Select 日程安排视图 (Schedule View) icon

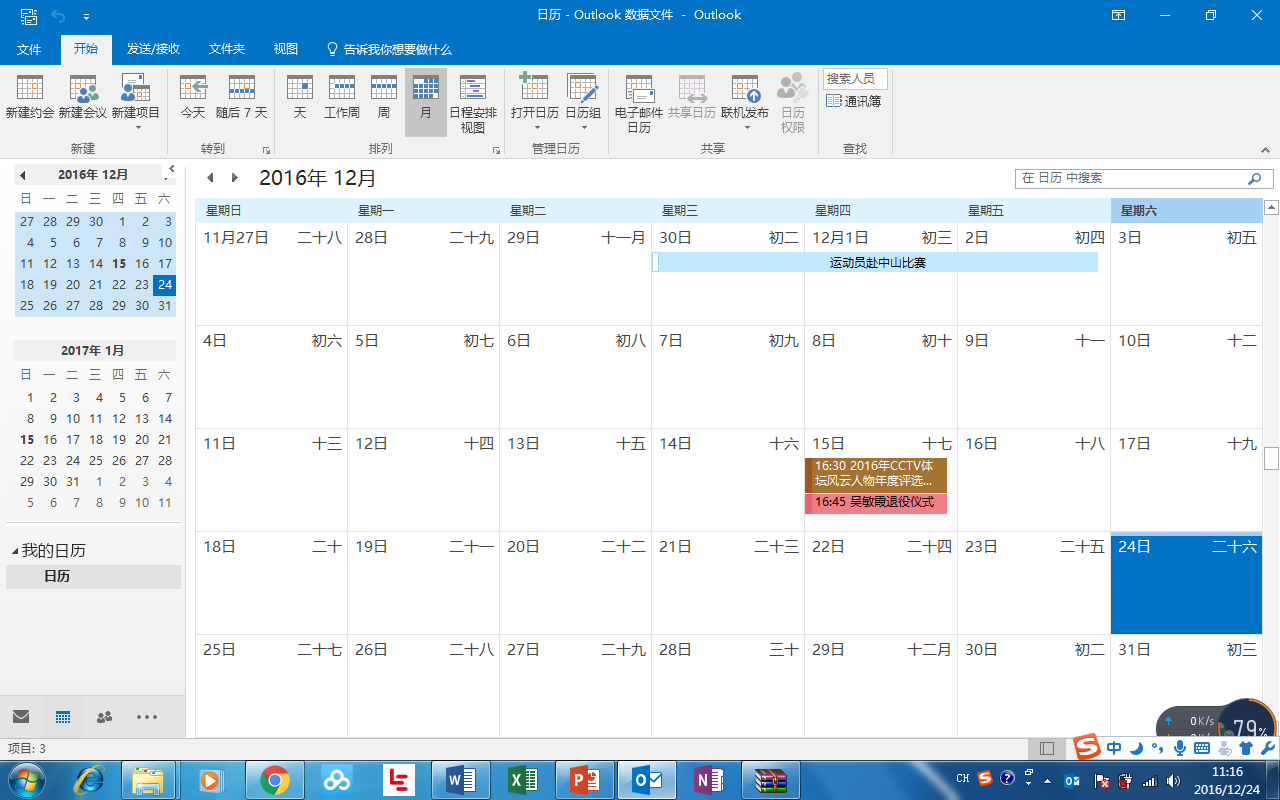pyautogui.click(x=473, y=103)
